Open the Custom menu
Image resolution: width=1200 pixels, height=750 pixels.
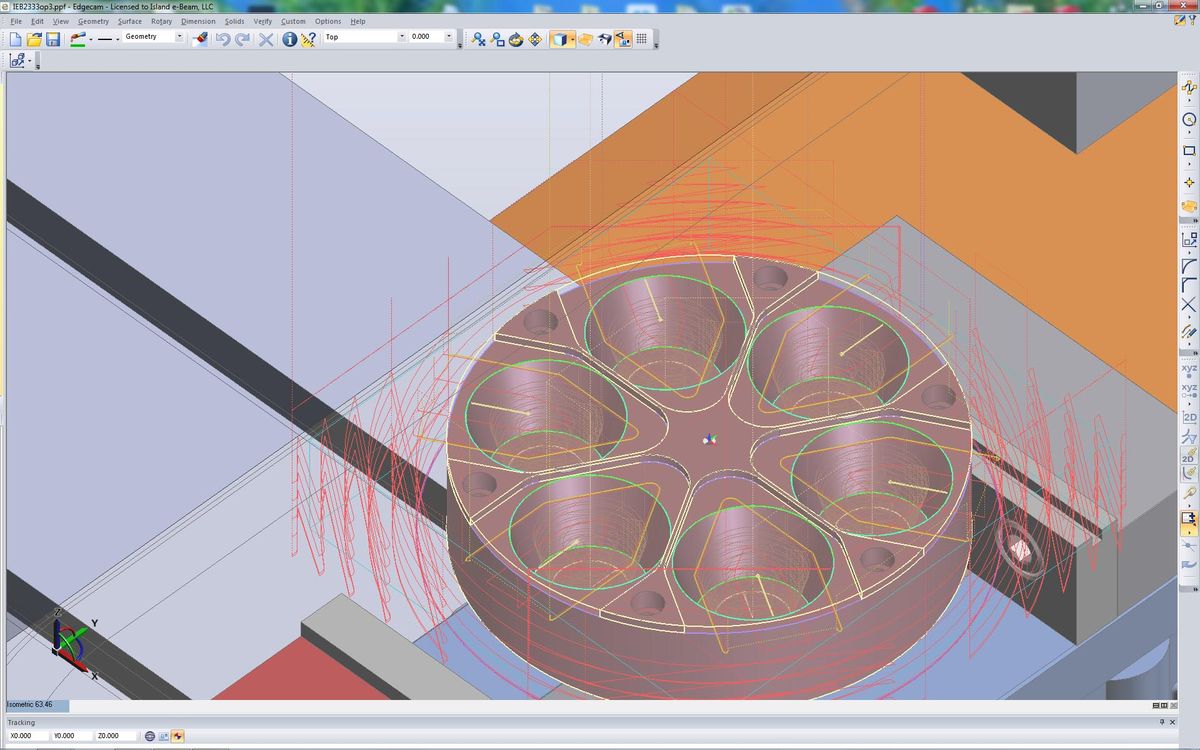point(293,21)
